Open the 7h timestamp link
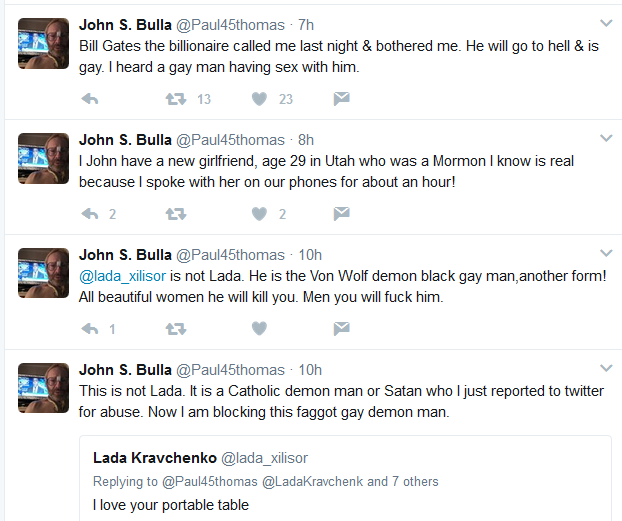The image size is (622, 521). (x=306, y=25)
